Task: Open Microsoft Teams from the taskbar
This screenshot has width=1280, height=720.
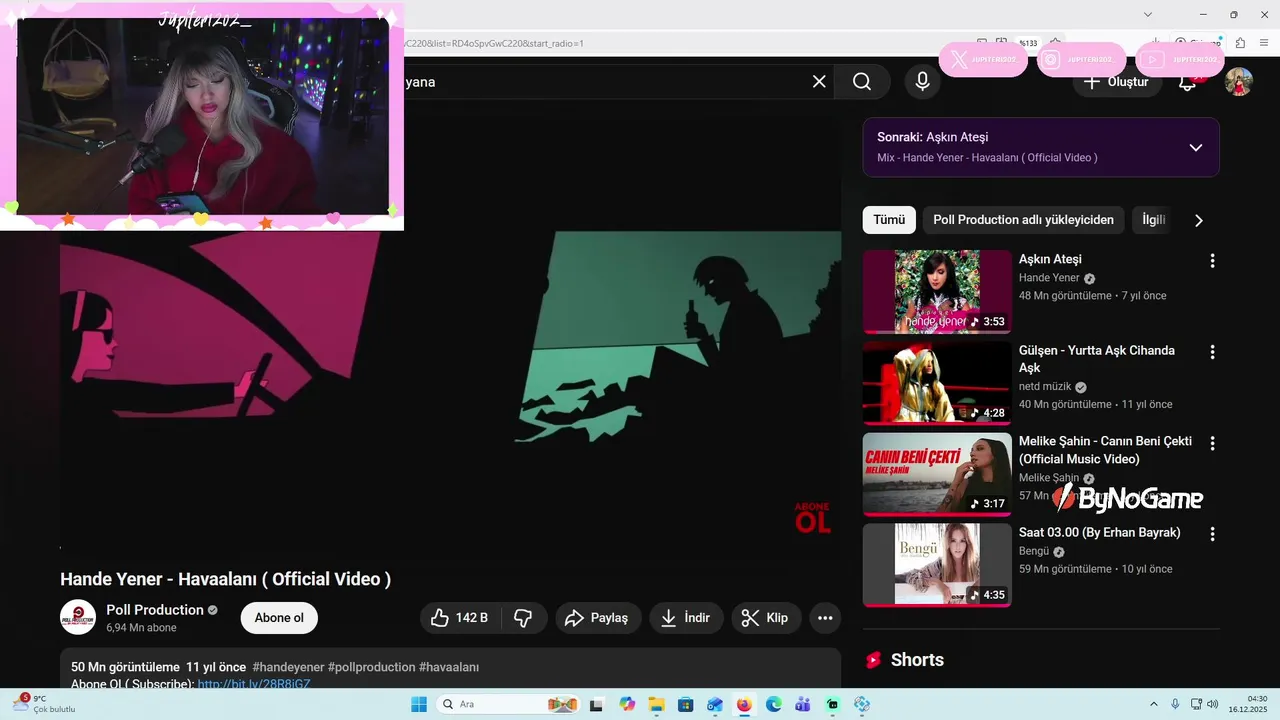Action: (x=803, y=704)
